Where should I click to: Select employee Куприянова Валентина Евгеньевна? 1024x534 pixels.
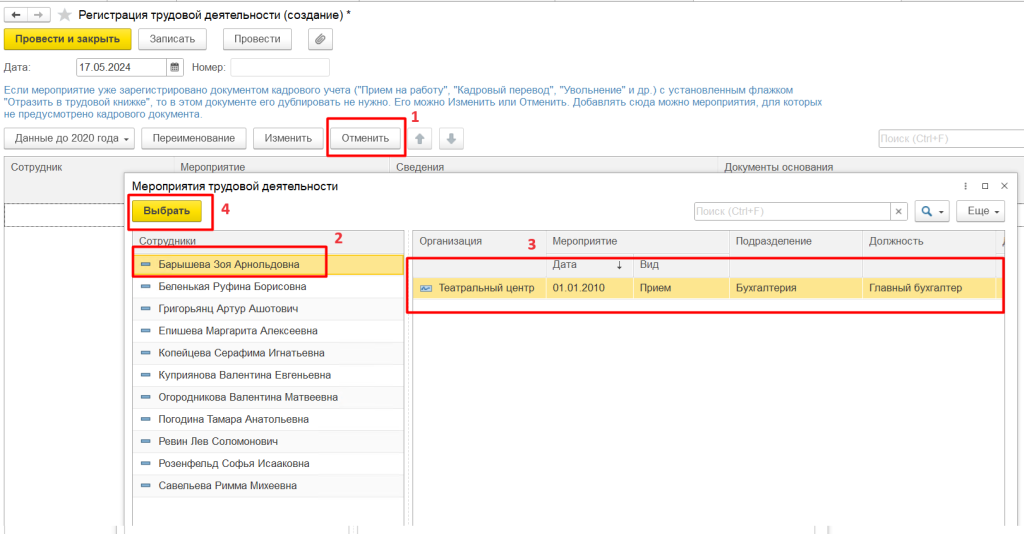tap(268, 375)
